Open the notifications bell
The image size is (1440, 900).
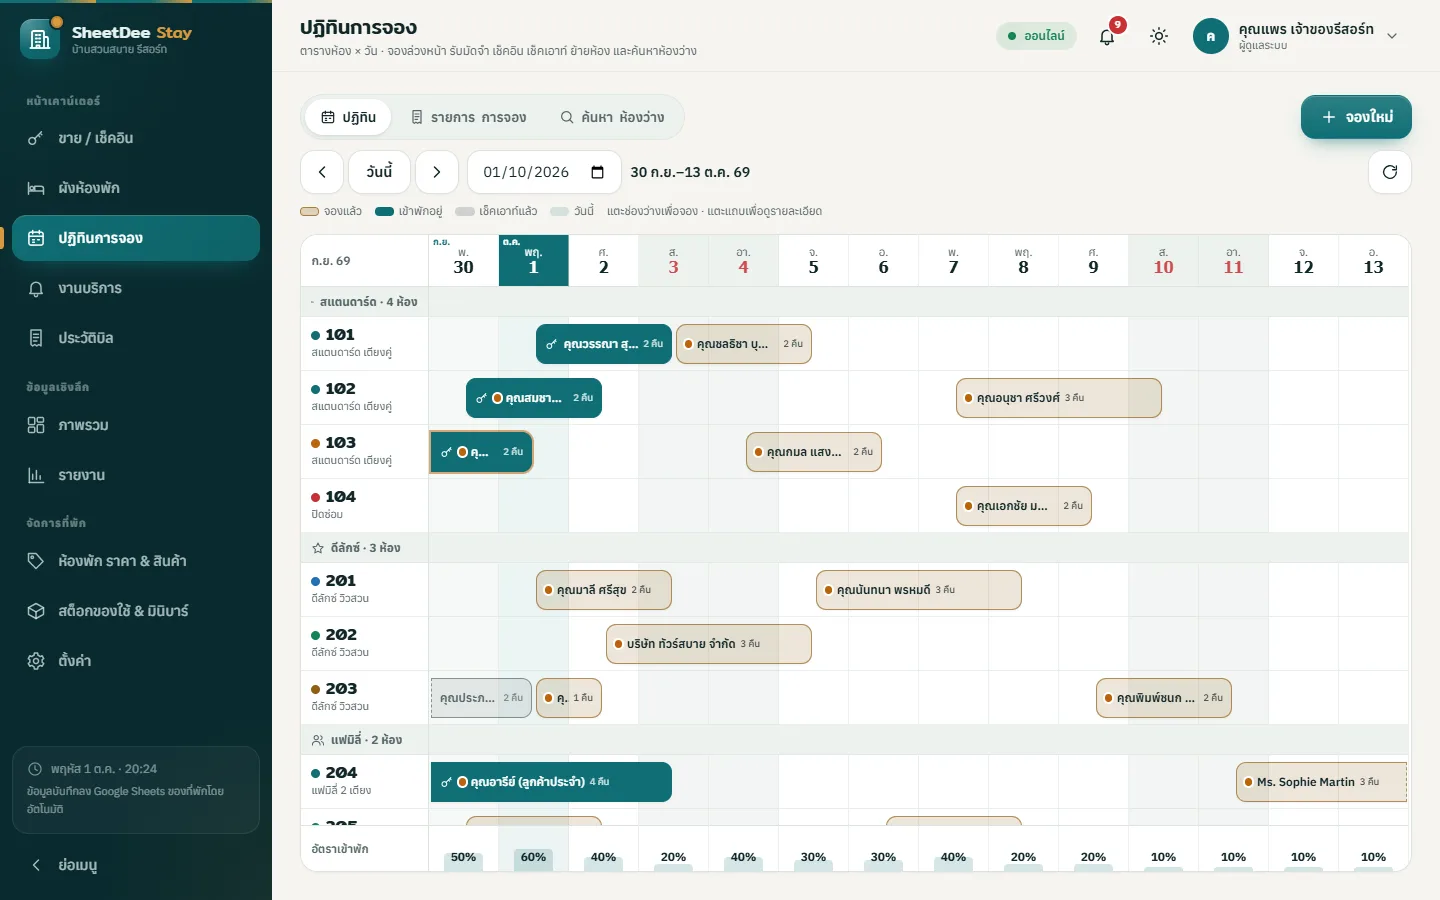pyautogui.click(x=1107, y=36)
